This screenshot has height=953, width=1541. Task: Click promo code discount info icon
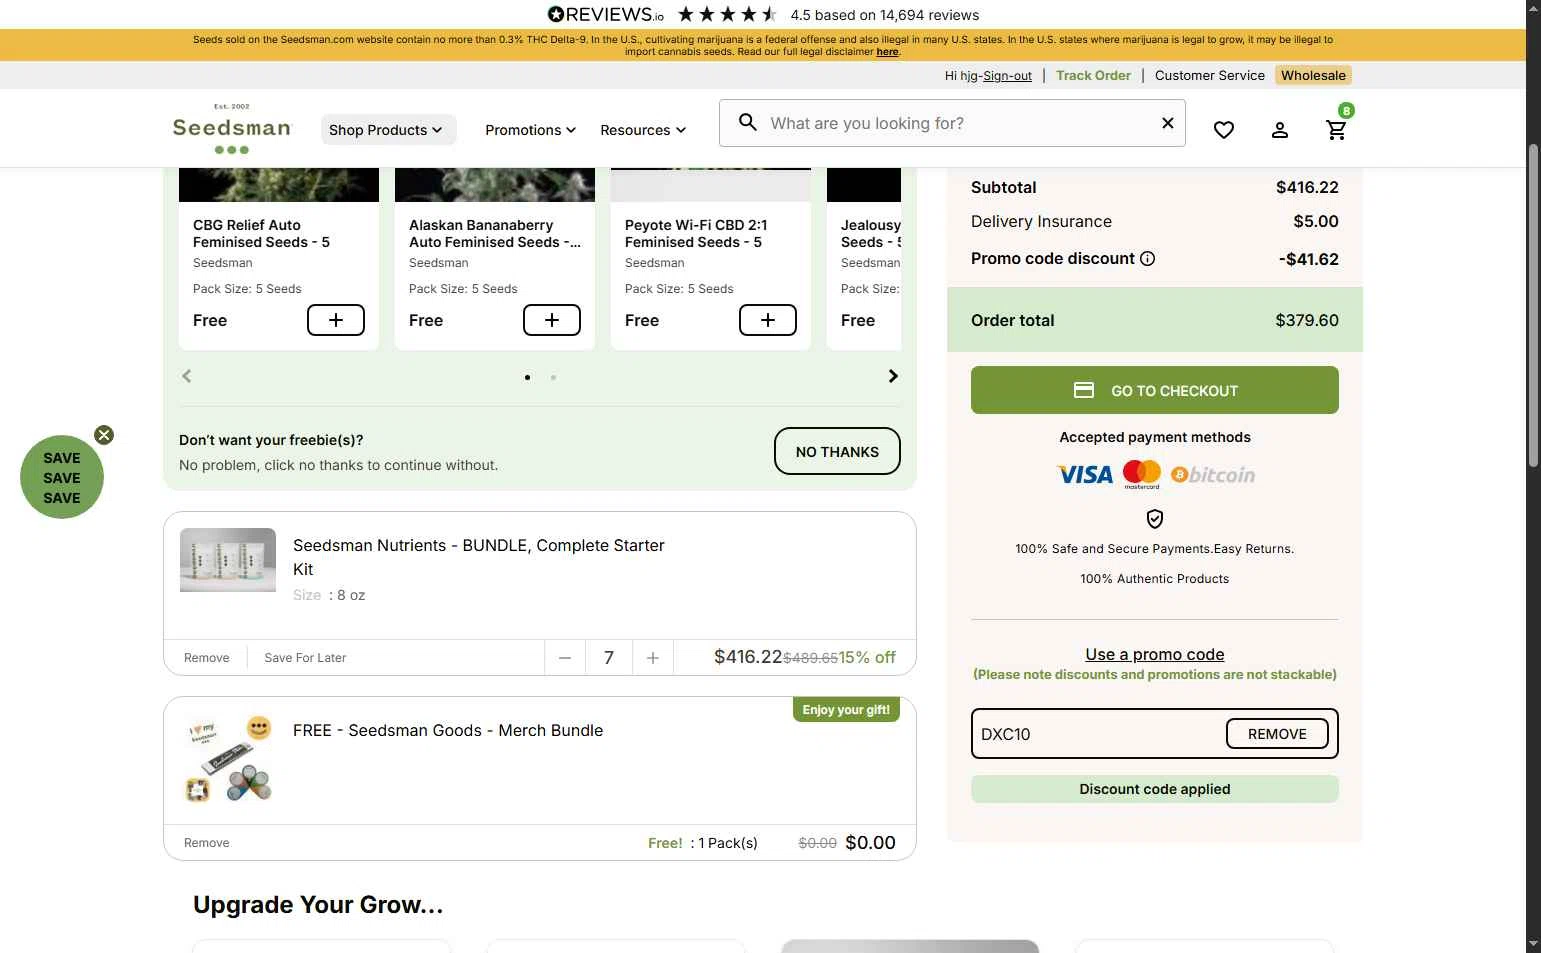pos(1148,259)
